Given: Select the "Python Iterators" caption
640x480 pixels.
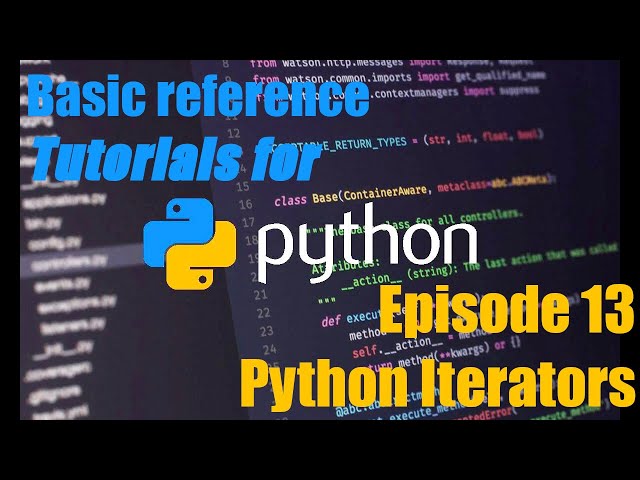Looking at the screenshot, I should (x=438, y=384).
